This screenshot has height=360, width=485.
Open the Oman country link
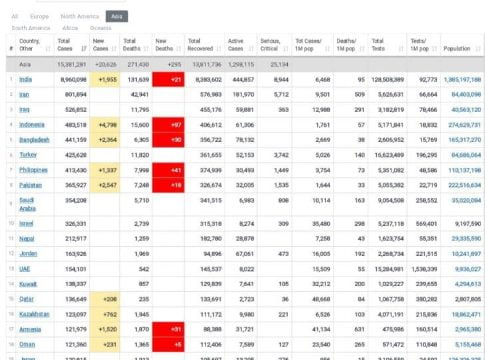27,344
